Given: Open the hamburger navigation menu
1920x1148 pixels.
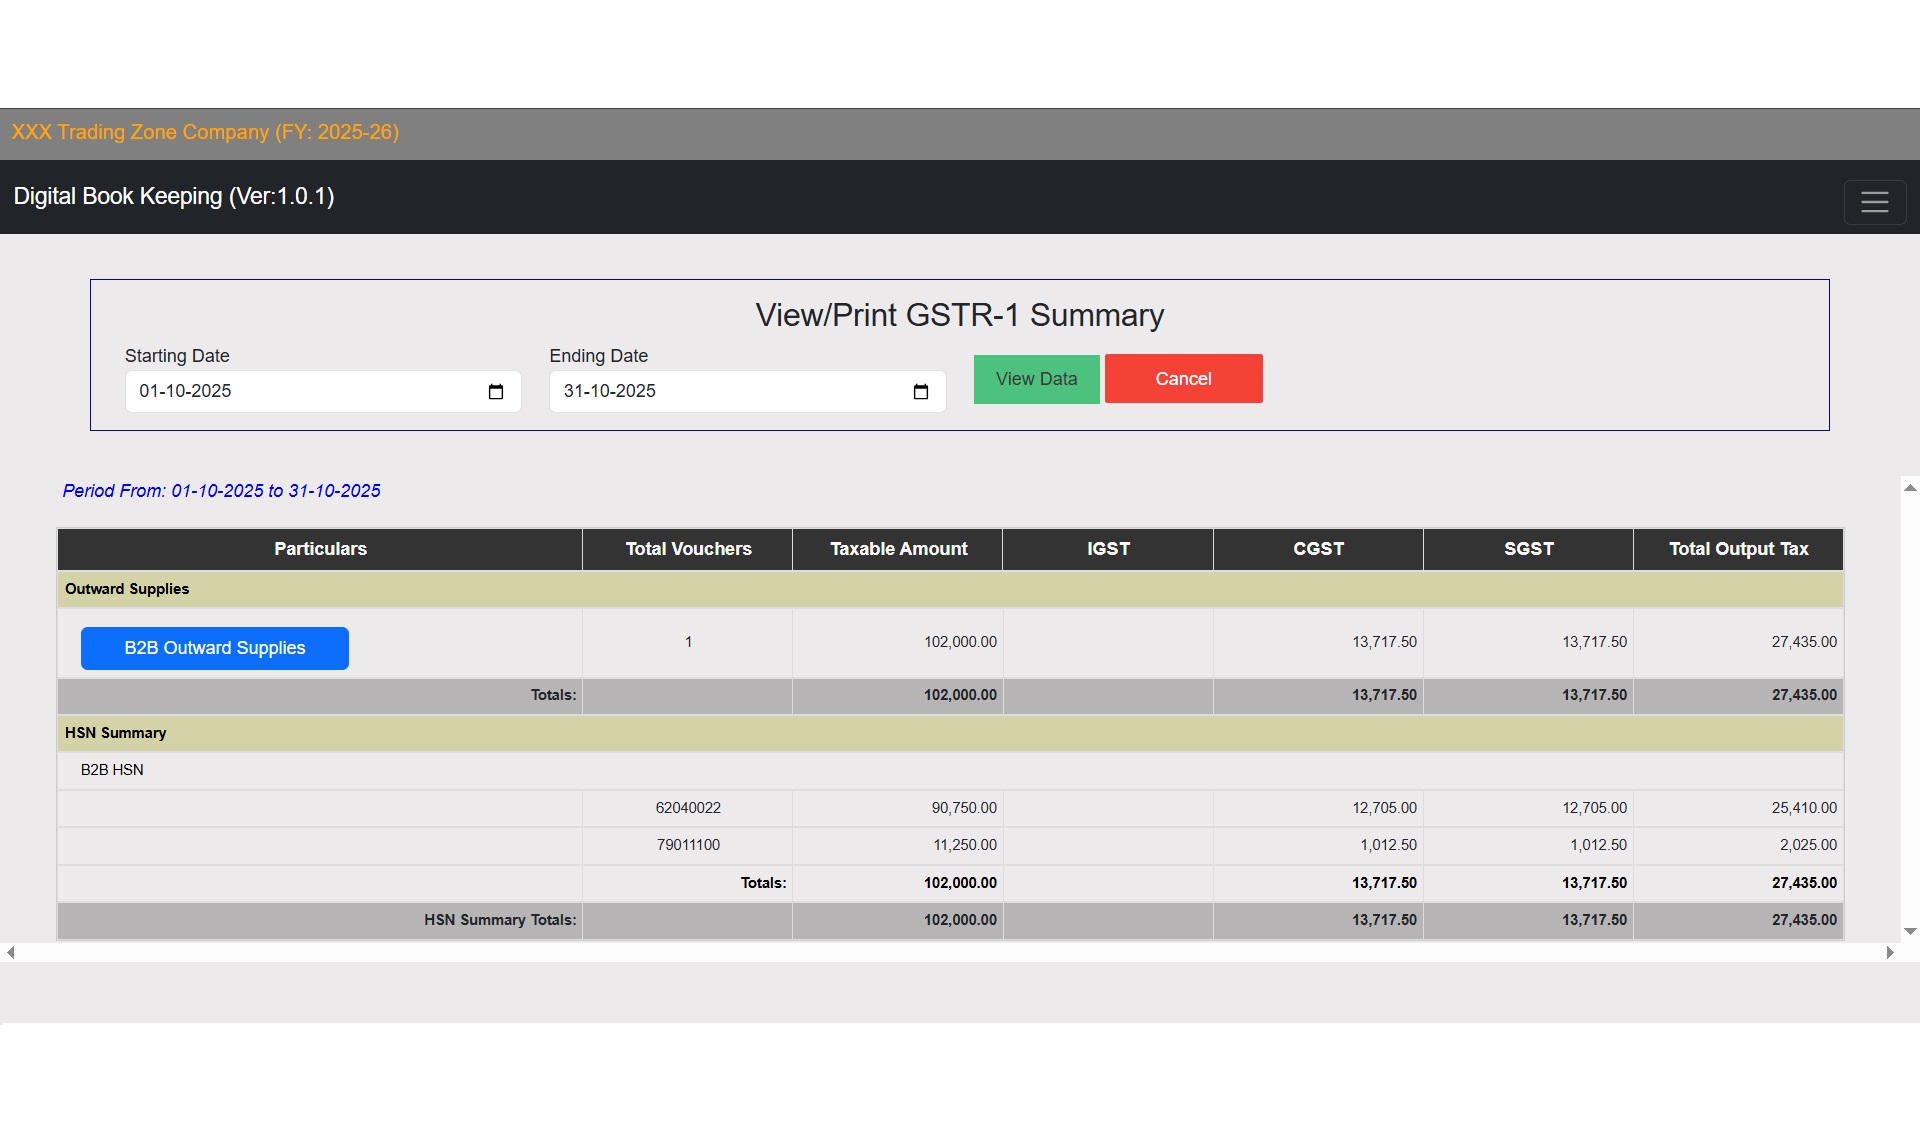Looking at the screenshot, I should pos(1874,202).
